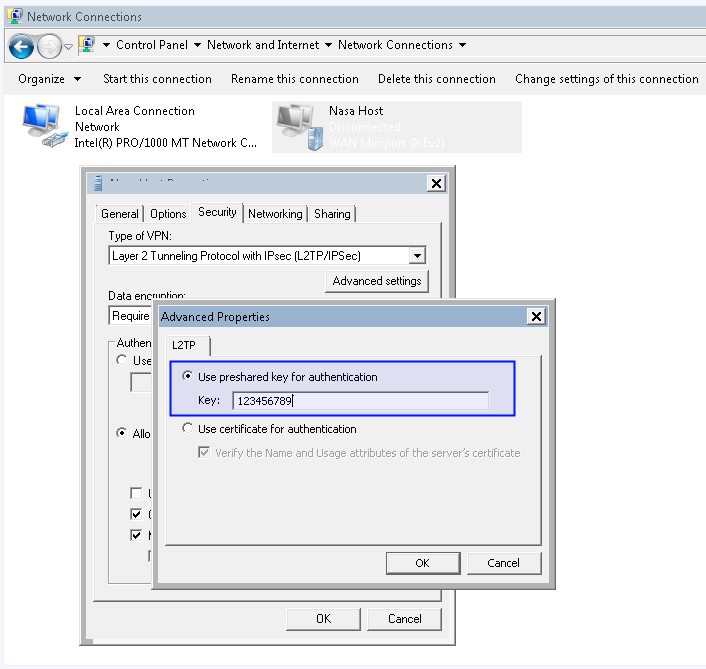
Task: Click the Network Connections title bar icon
Action: pyautogui.click(x=14, y=16)
